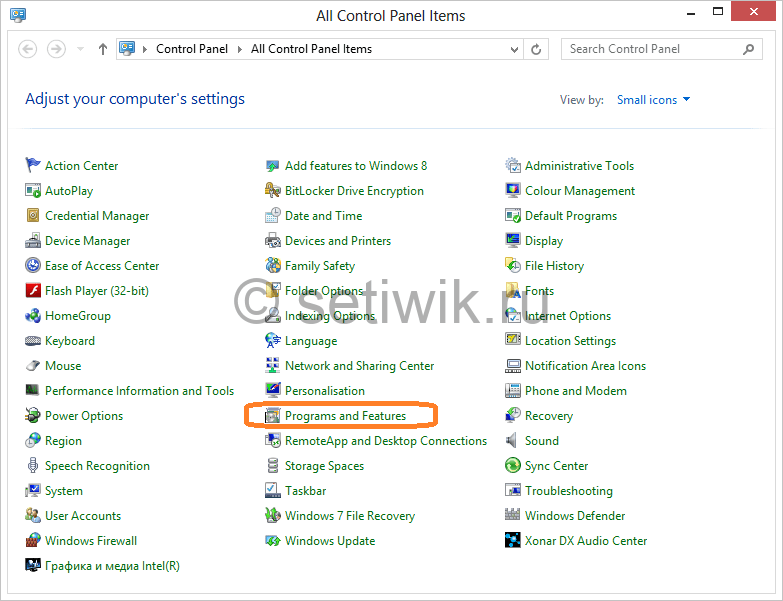Click the Power Options icon
The height and width of the screenshot is (601, 783).
click(33, 415)
